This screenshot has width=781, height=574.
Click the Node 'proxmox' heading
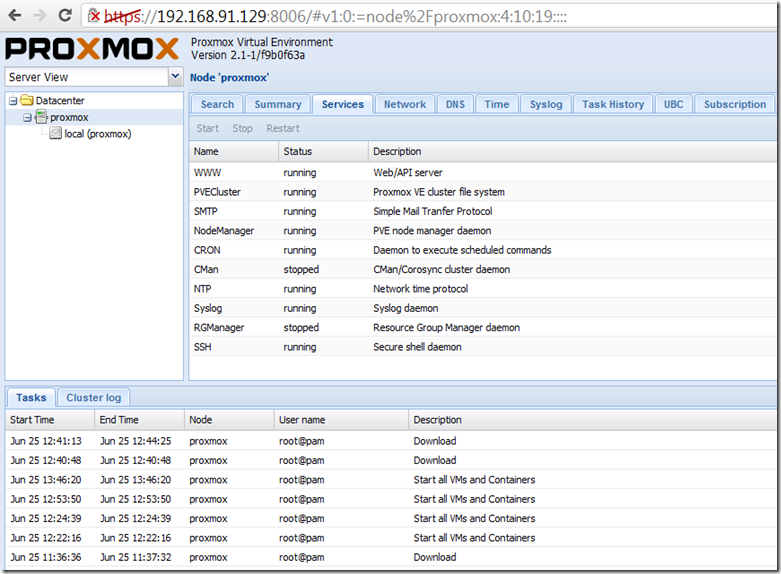(230, 78)
